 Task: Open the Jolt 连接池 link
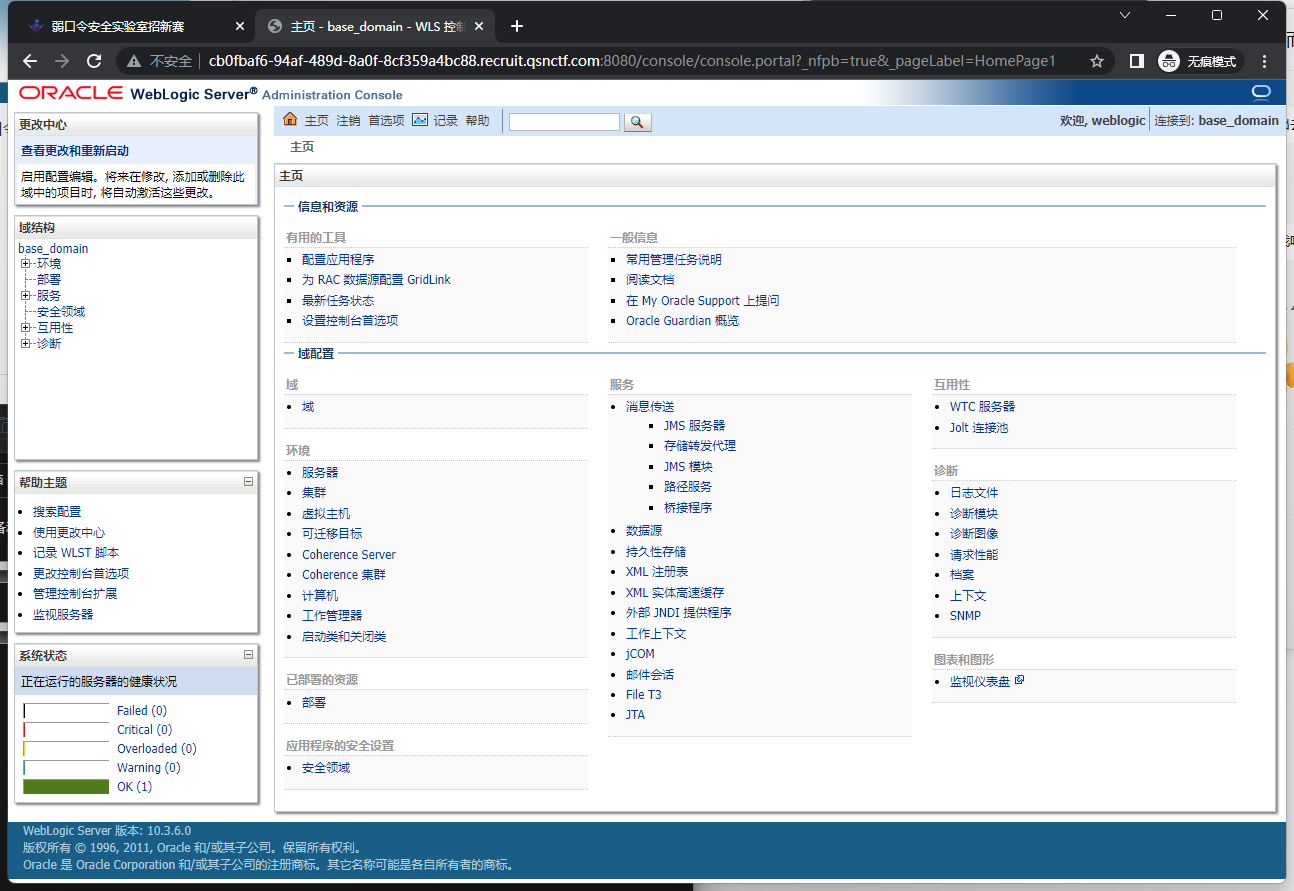point(979,427)
